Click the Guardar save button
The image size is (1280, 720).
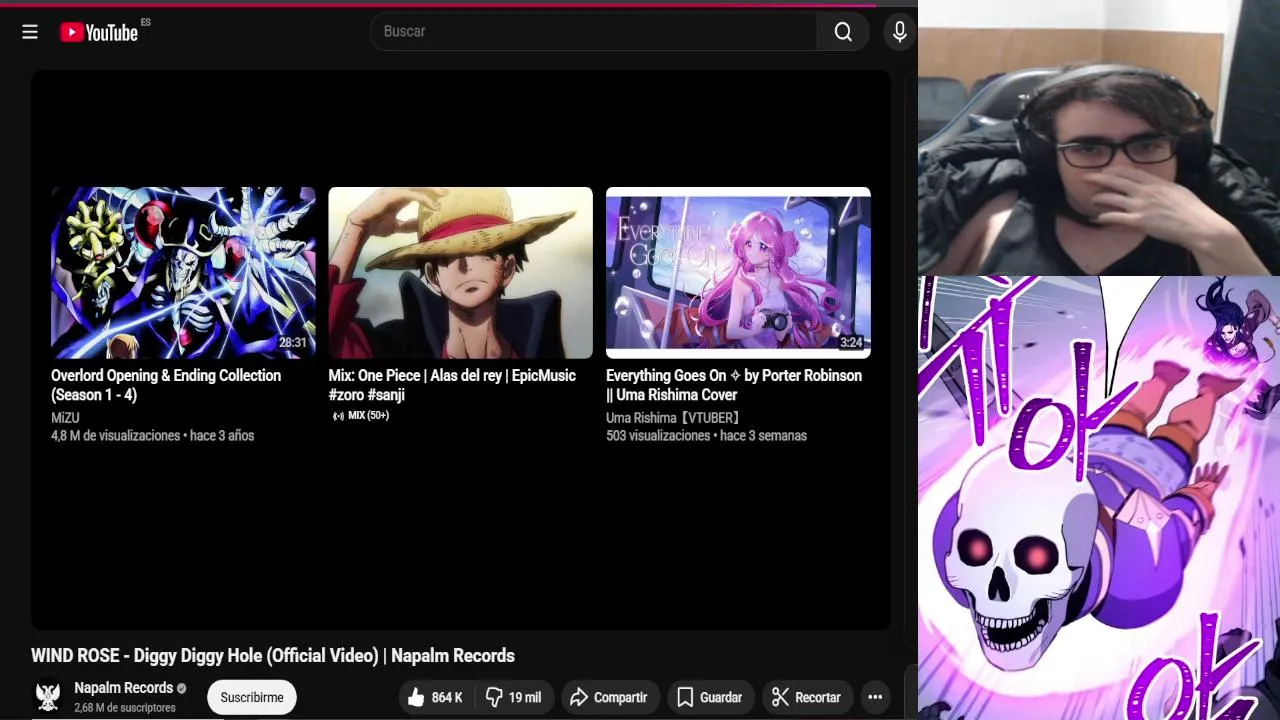(709, 697)
